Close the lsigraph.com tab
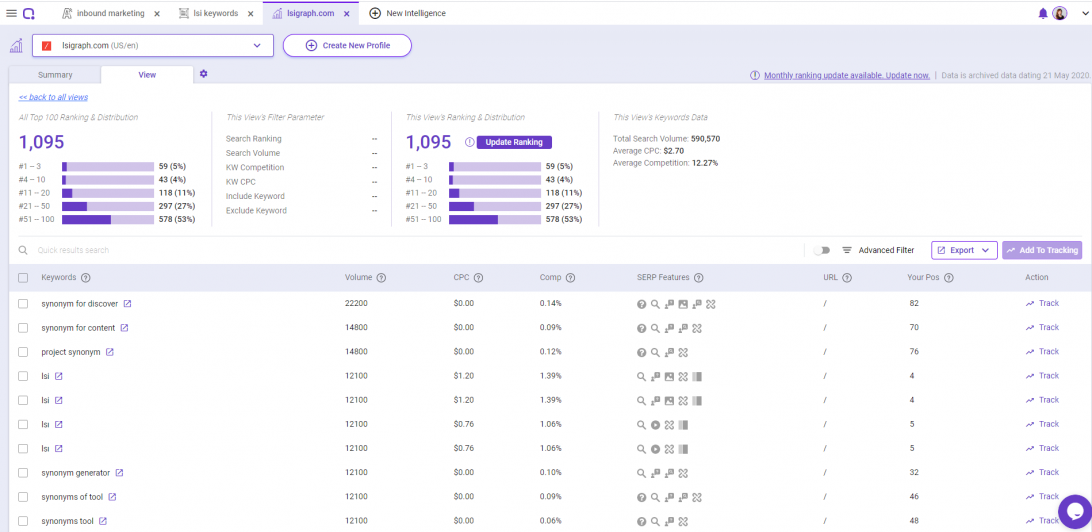 346,13
